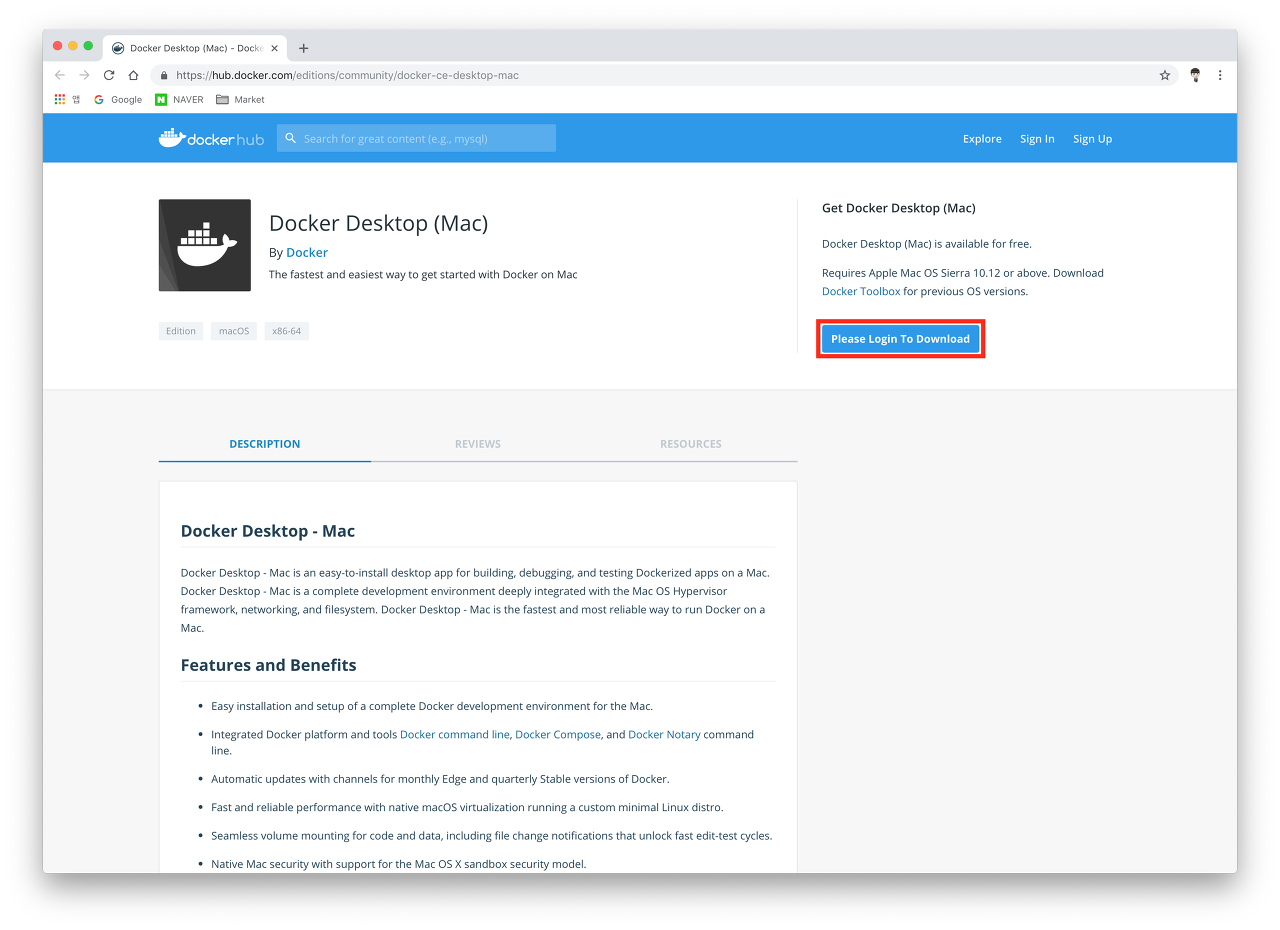The width and height of the screenshot is (1280, 930).
Task: Open the Apps grid in bookmarks bar
Action: point(60,99)
